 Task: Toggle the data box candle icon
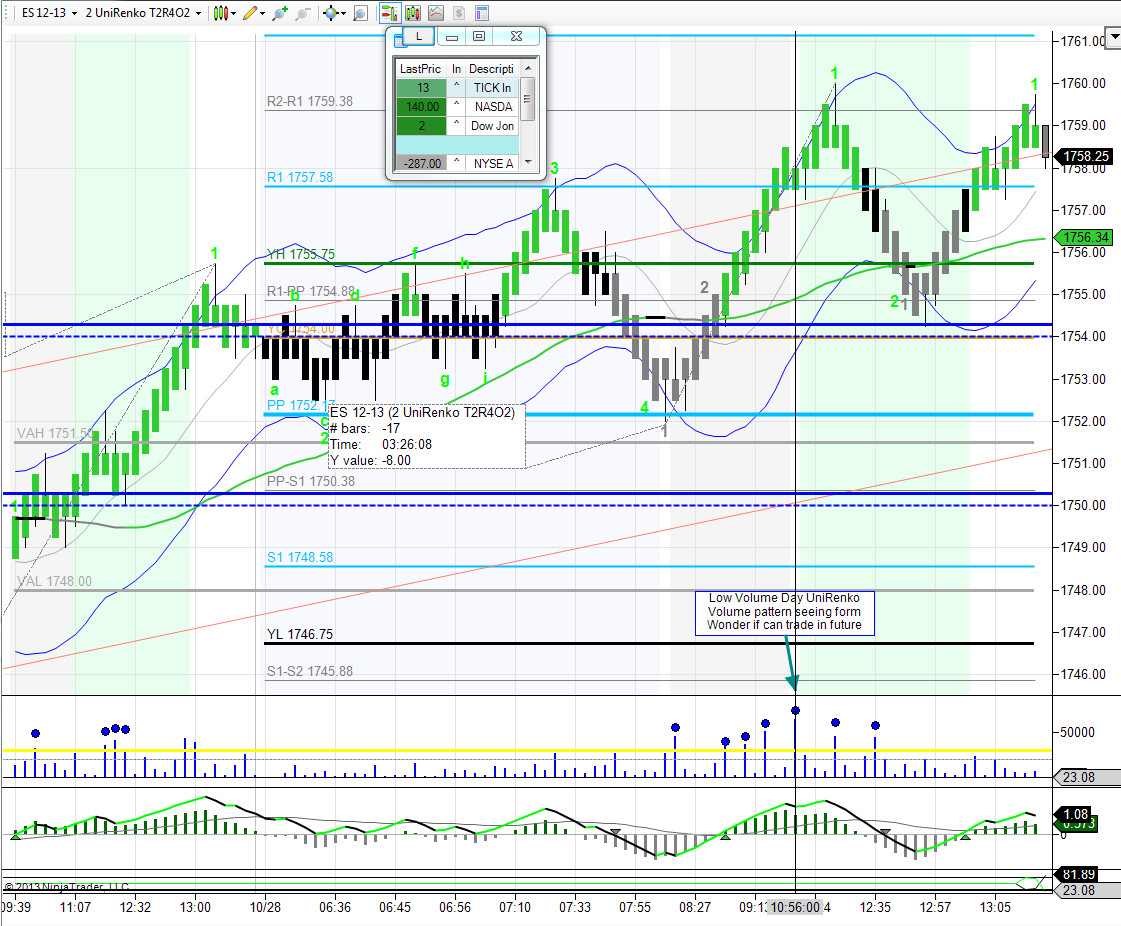pos(413,13)
